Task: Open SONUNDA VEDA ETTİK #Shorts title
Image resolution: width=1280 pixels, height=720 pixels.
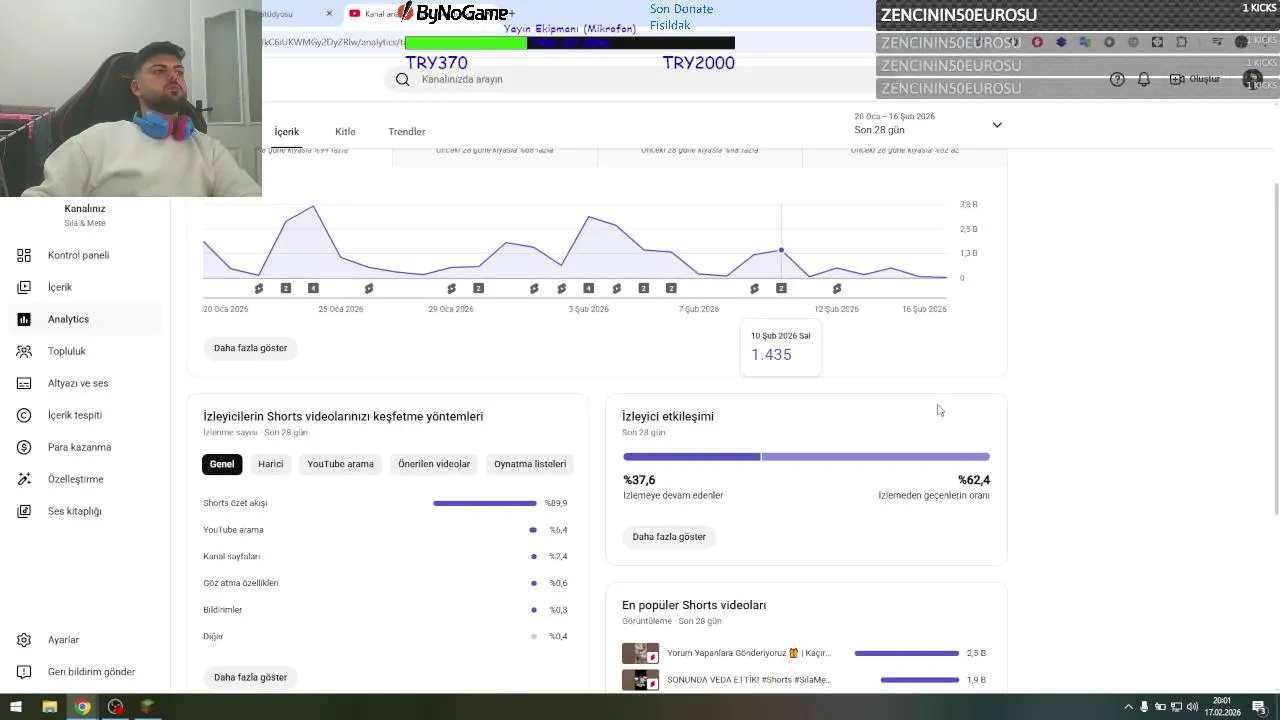Action: point(749,680)
